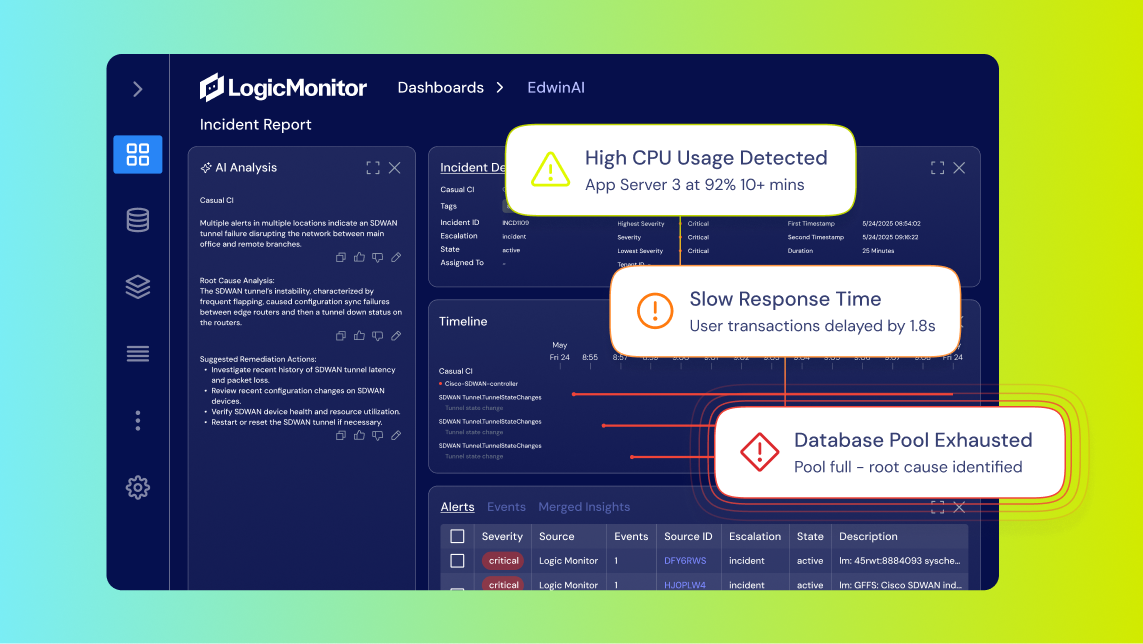Go to Dashboards breadcrumb

click(x=440, y=88)
